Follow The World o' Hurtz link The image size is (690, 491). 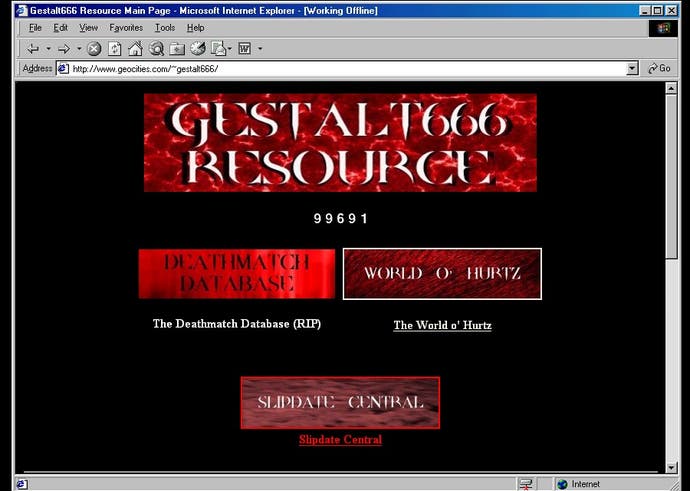pyautogui.click(x=442, y=325)
